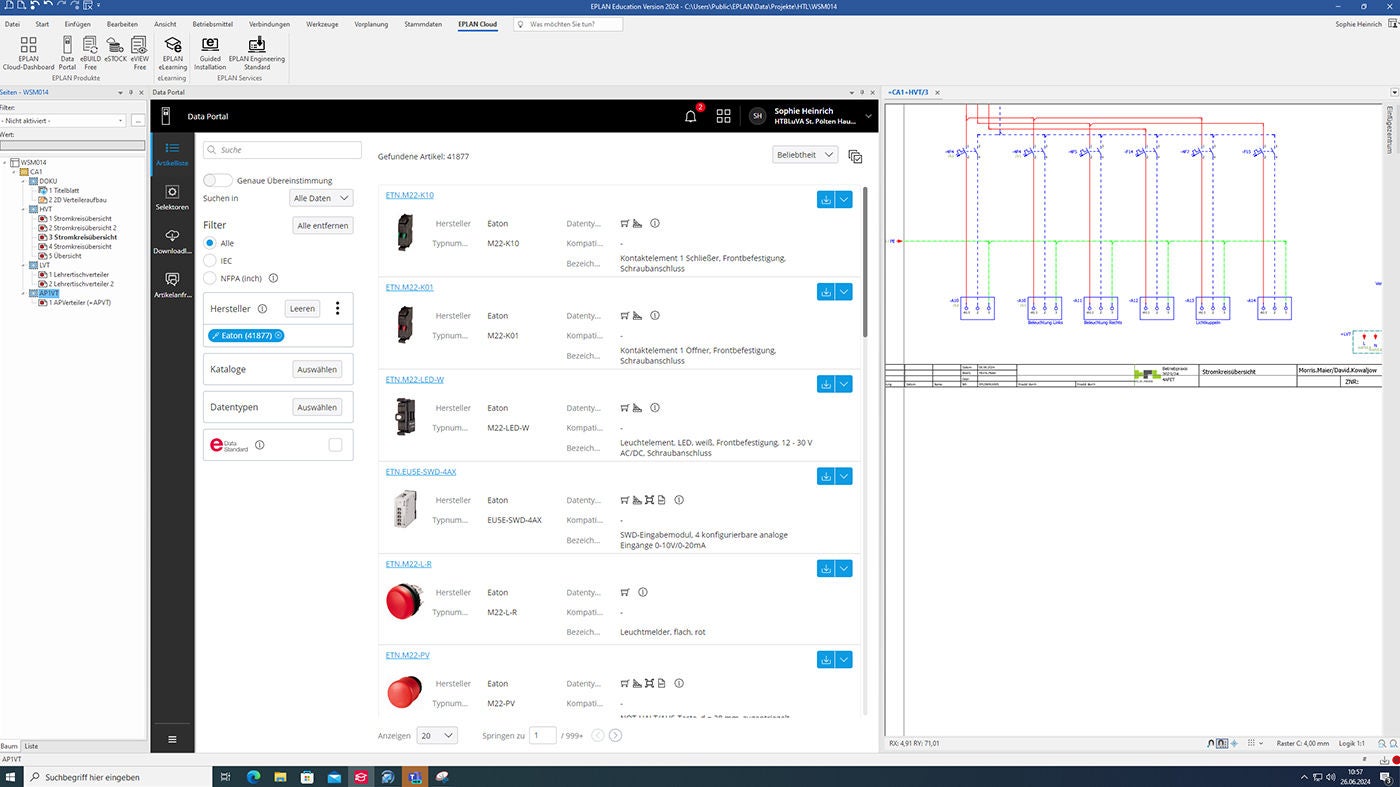
Task: Click the Suche search field
Action: coord(282,150)
